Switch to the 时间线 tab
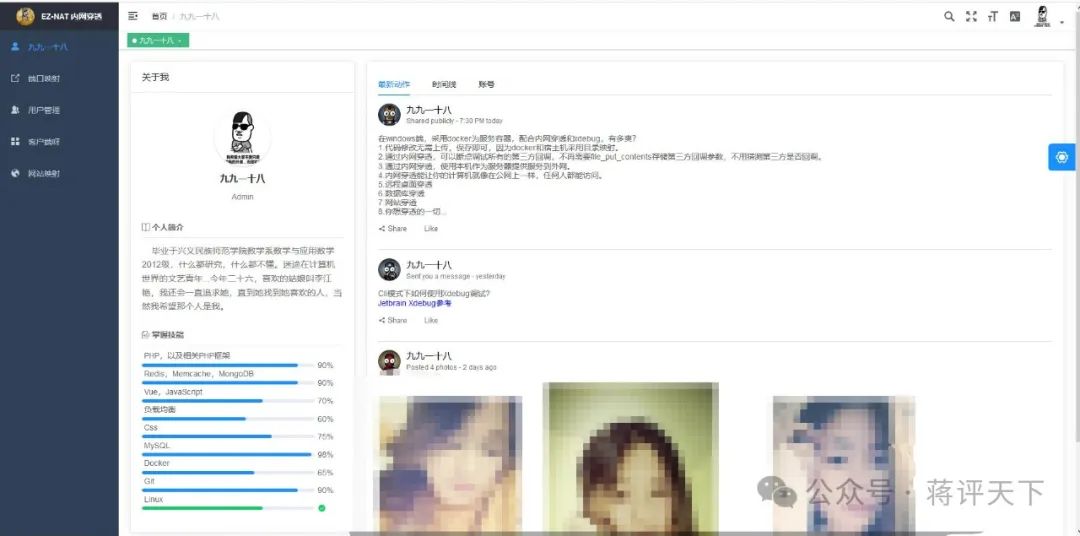The width and height of the screenshot is (1080, 536). coord(444,85)
